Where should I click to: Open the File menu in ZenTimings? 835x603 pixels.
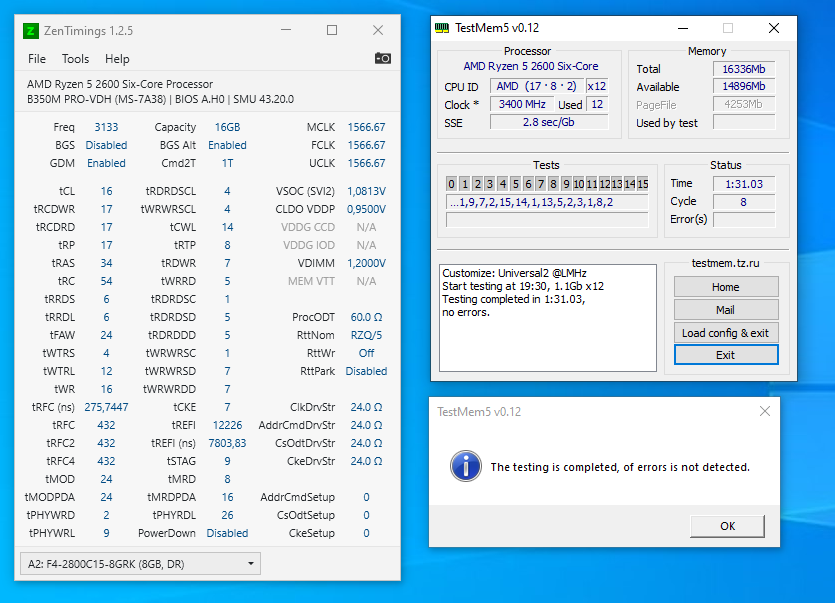tap(37, 59)
